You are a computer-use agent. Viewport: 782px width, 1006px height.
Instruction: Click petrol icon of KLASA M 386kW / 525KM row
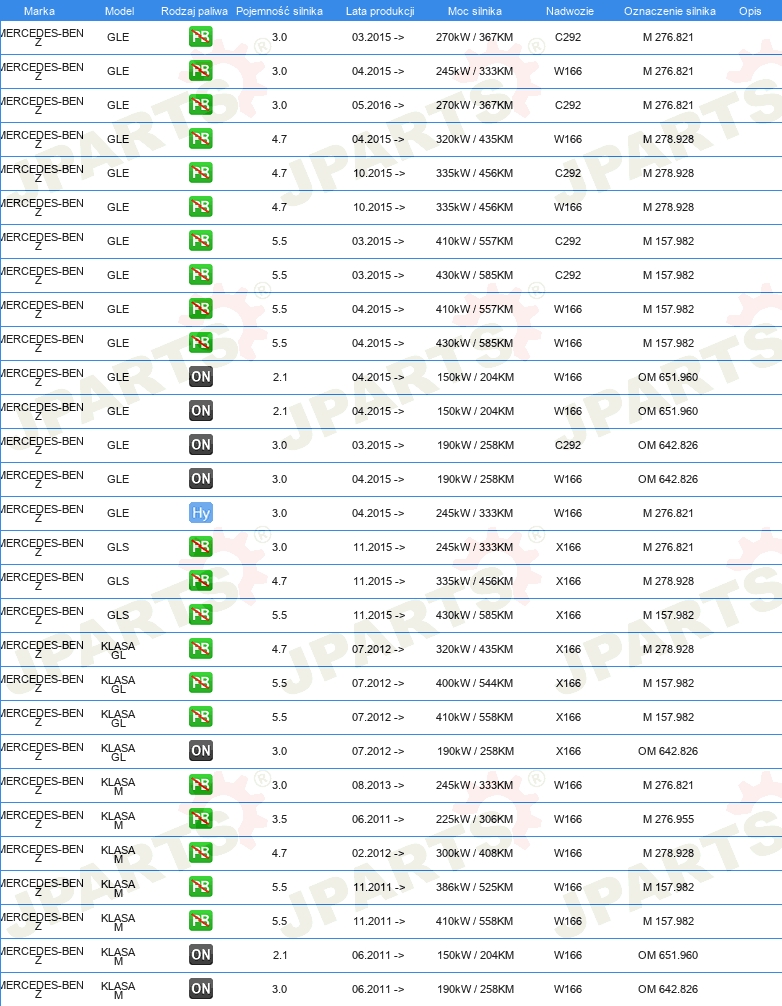(x=201, y=887)
